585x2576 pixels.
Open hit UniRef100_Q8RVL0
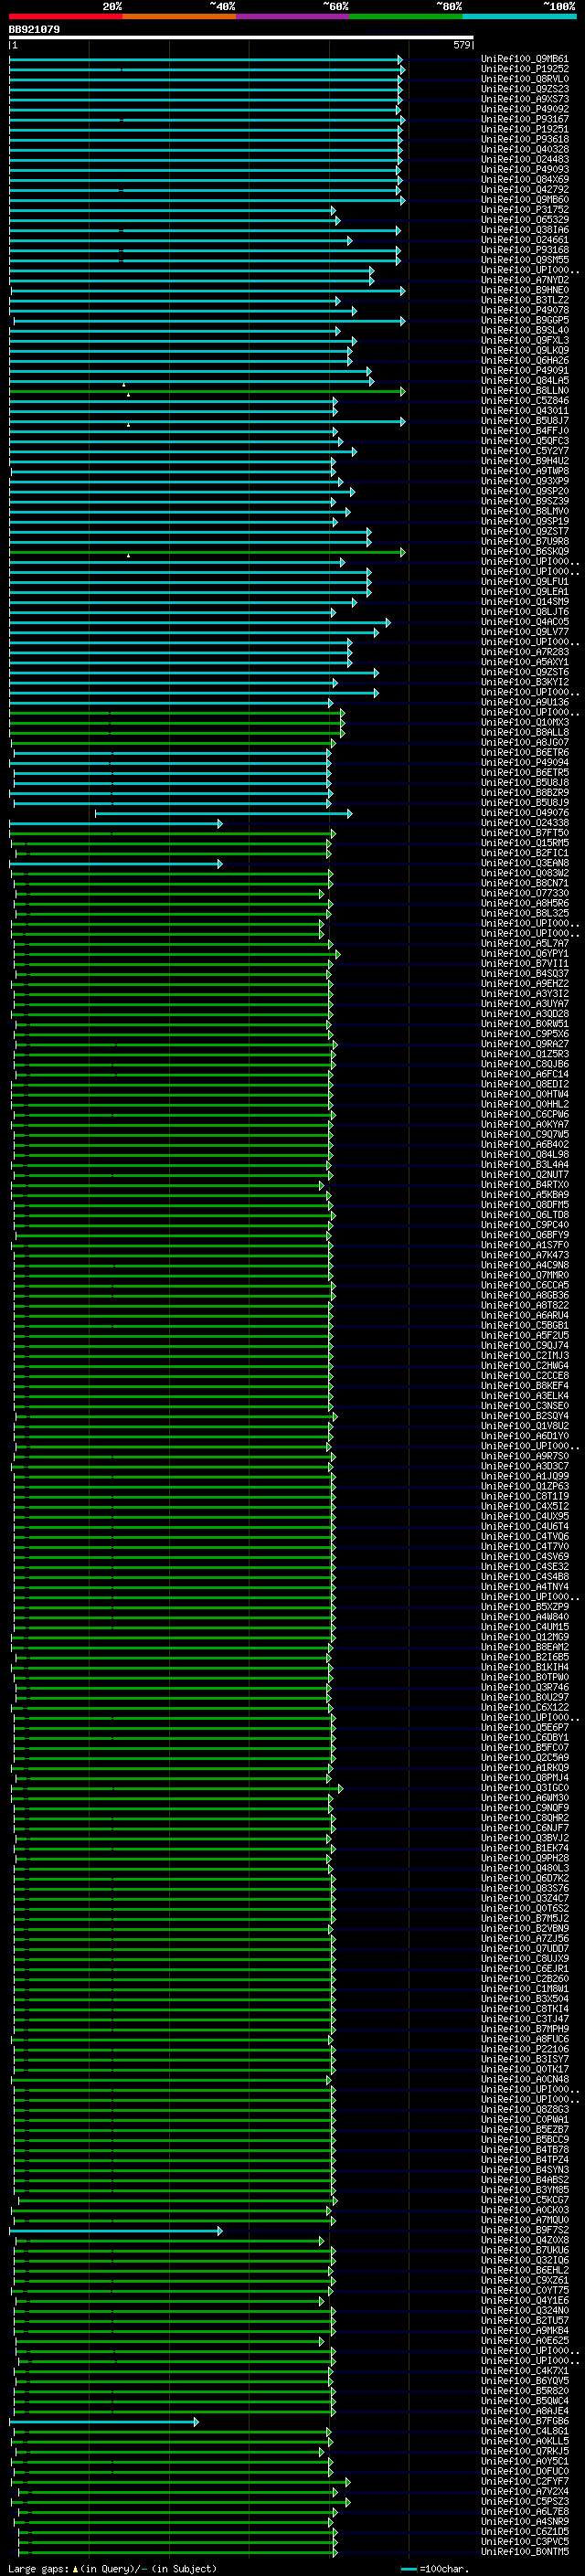click(x=525, y=79)
